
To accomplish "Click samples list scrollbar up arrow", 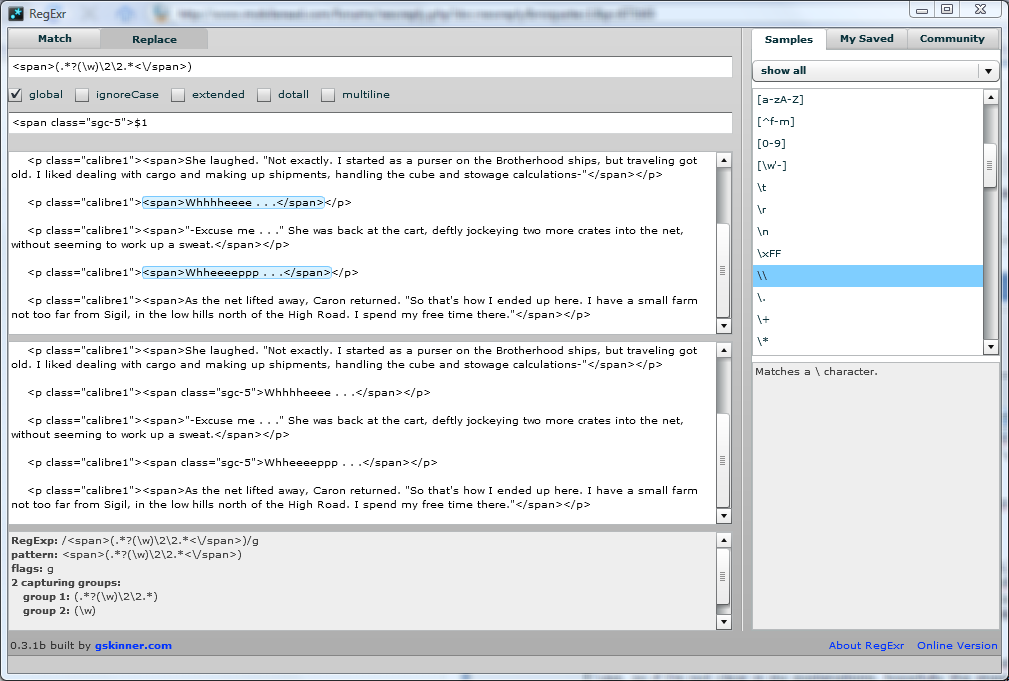I will click(x=990, y=97).
